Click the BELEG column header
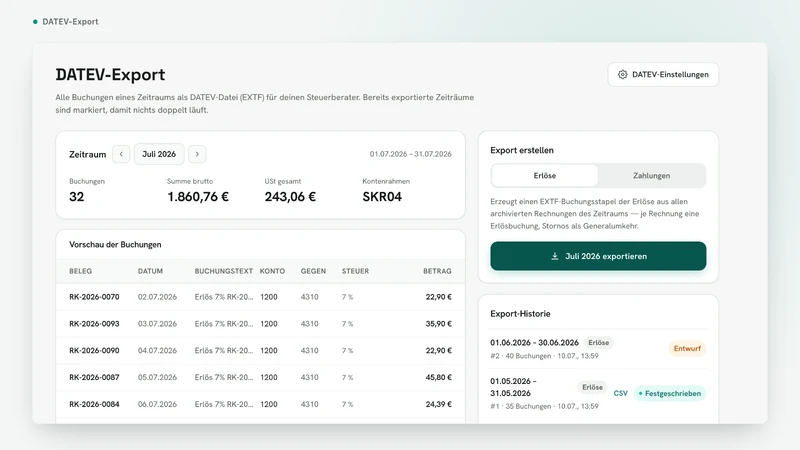Screen dimensions: 800x450 (81, 271)
